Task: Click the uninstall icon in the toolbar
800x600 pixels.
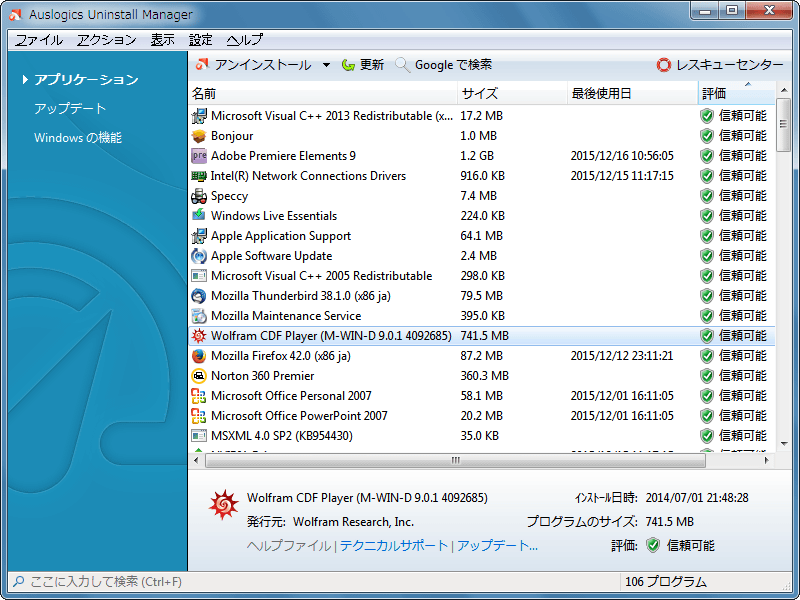Action: click(x=203, y=65)
